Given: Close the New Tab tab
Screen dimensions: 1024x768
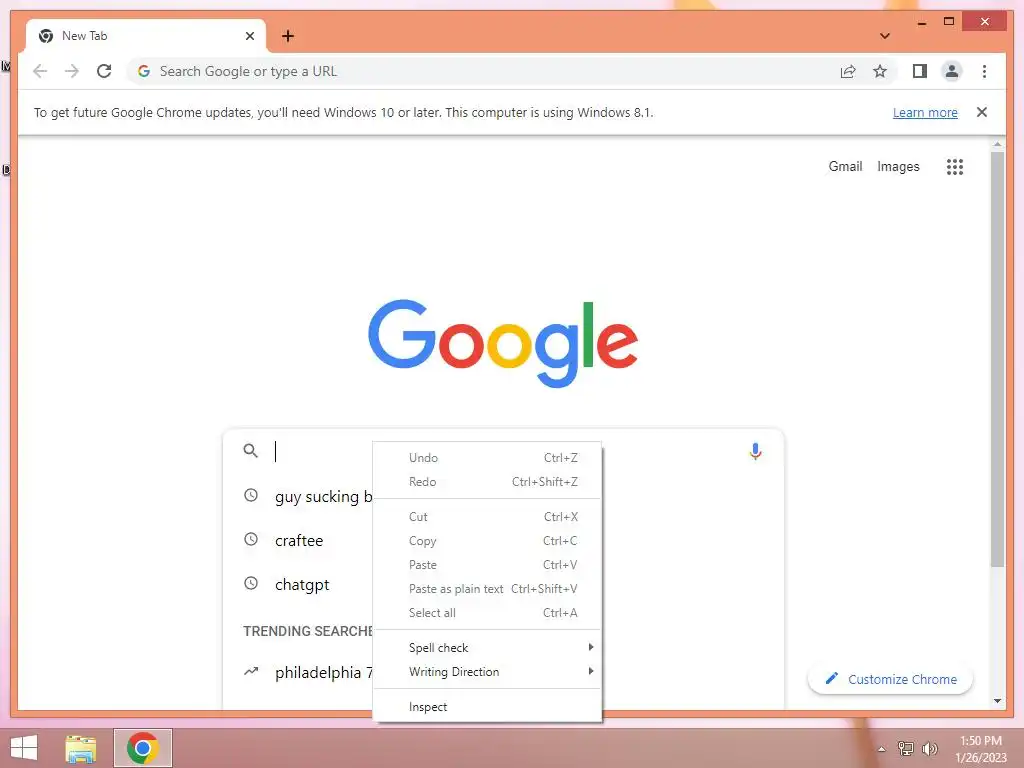Looking at the screenshot, I should (249, 36).
